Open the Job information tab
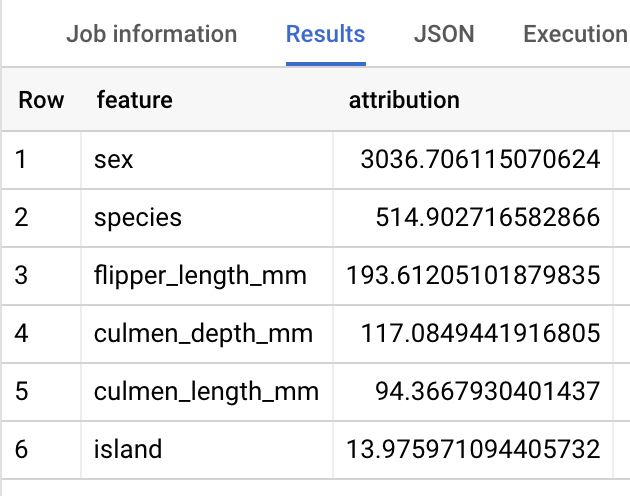The image size is (630, 496). [x=151, y=34]
